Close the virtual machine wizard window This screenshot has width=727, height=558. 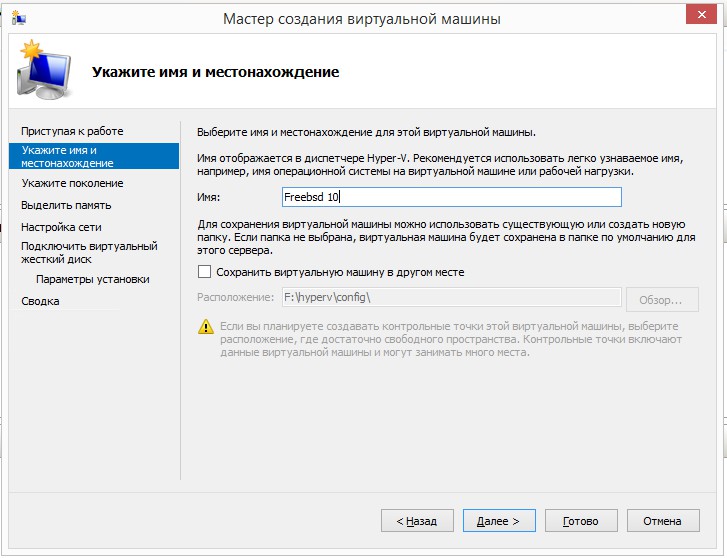pos(701,15)
